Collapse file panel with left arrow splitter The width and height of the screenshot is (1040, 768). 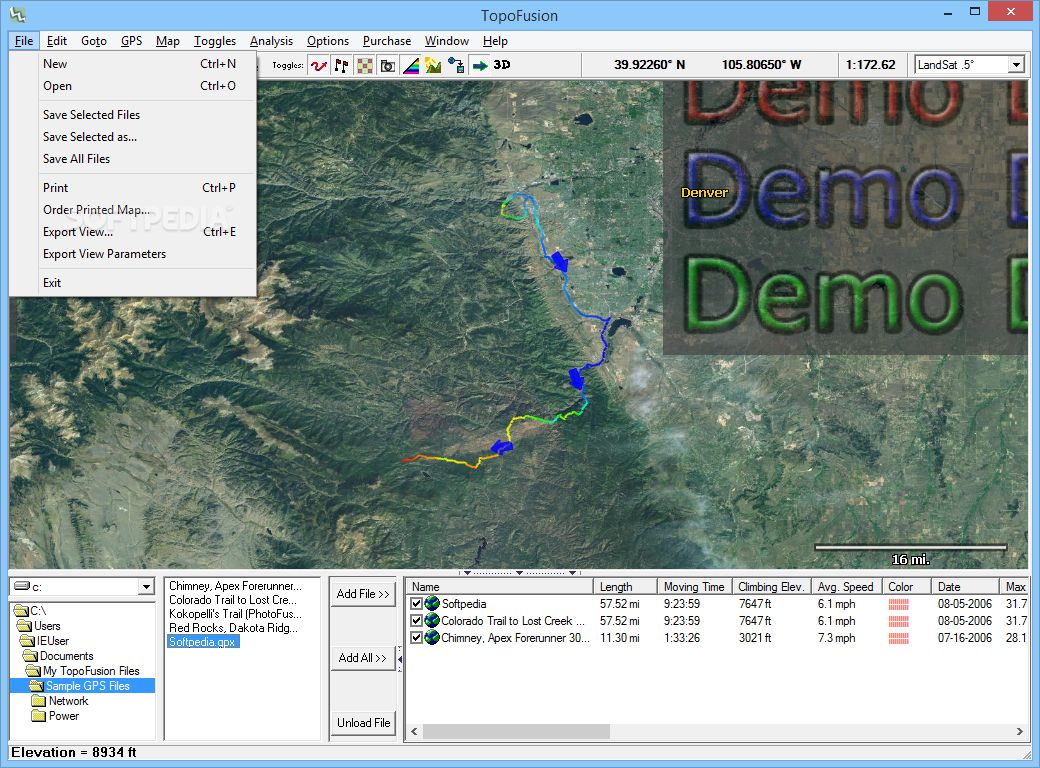click(399, 659)
